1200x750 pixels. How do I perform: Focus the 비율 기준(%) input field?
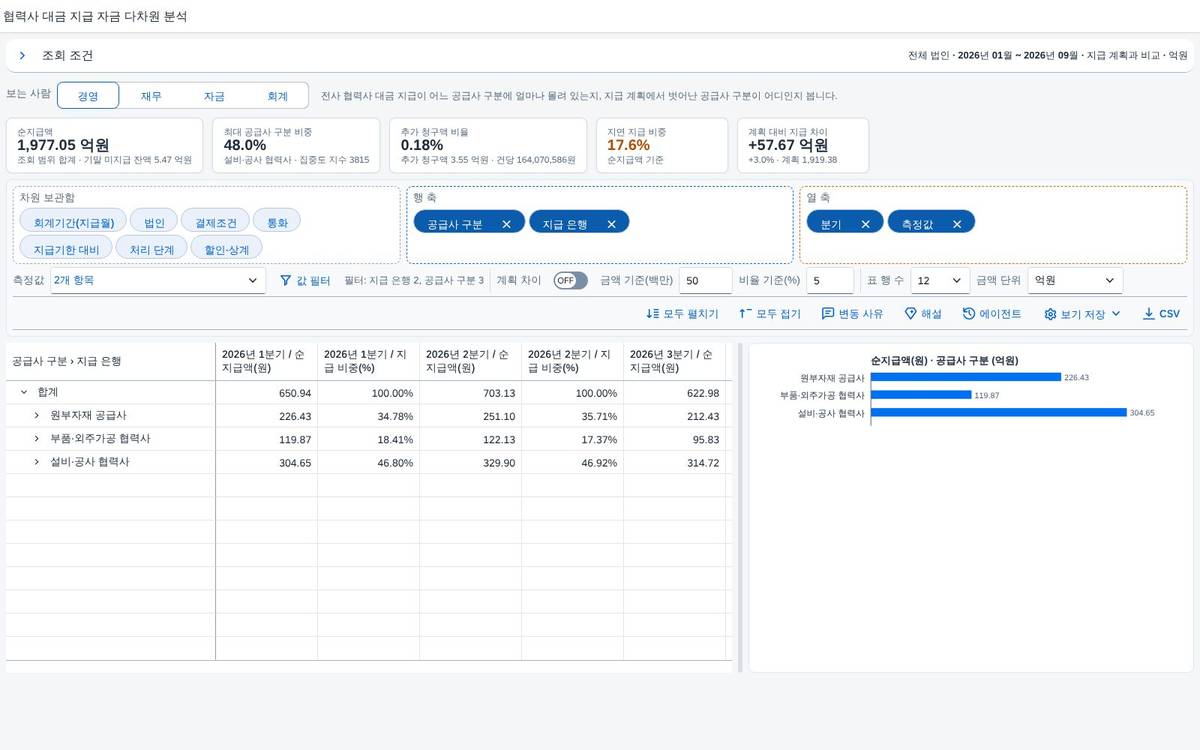[x=830, y=281]
